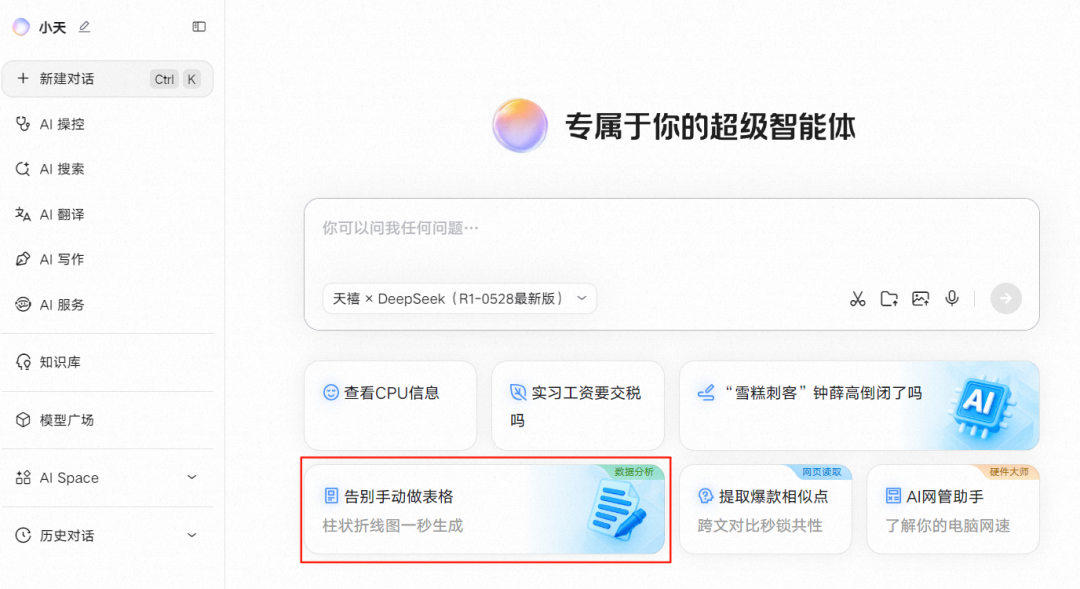The width and height of the screenshot is (1080, 589).
Task: Click the scissors screenshot icon
Action: point(857,298)
